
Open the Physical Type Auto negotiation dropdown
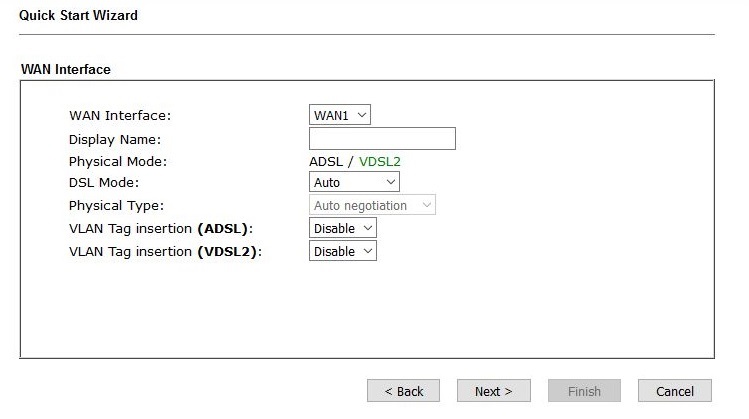[372, 205]
